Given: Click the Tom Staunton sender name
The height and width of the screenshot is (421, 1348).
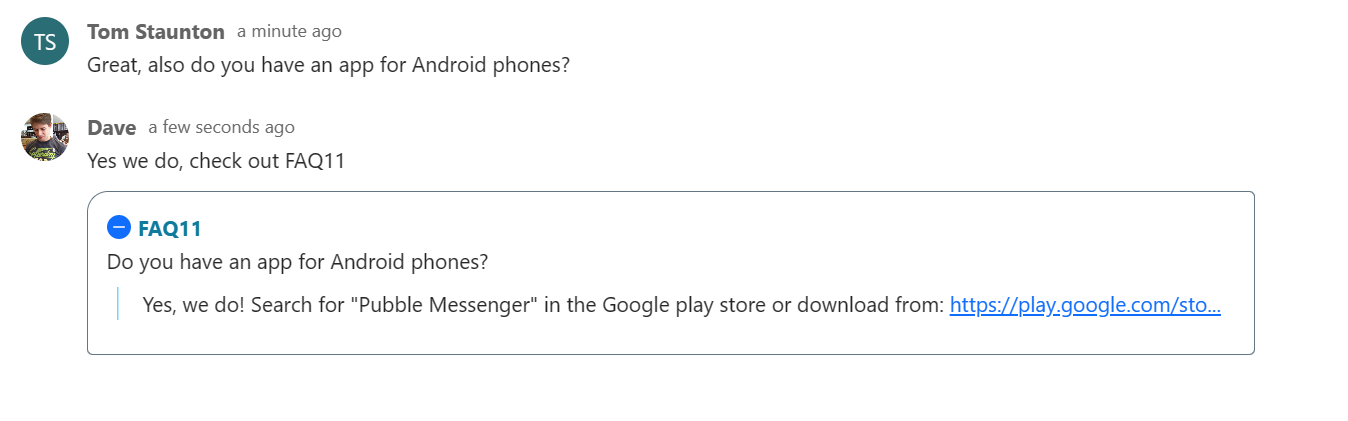Looking at the screenshot, I should click(156, 32).
